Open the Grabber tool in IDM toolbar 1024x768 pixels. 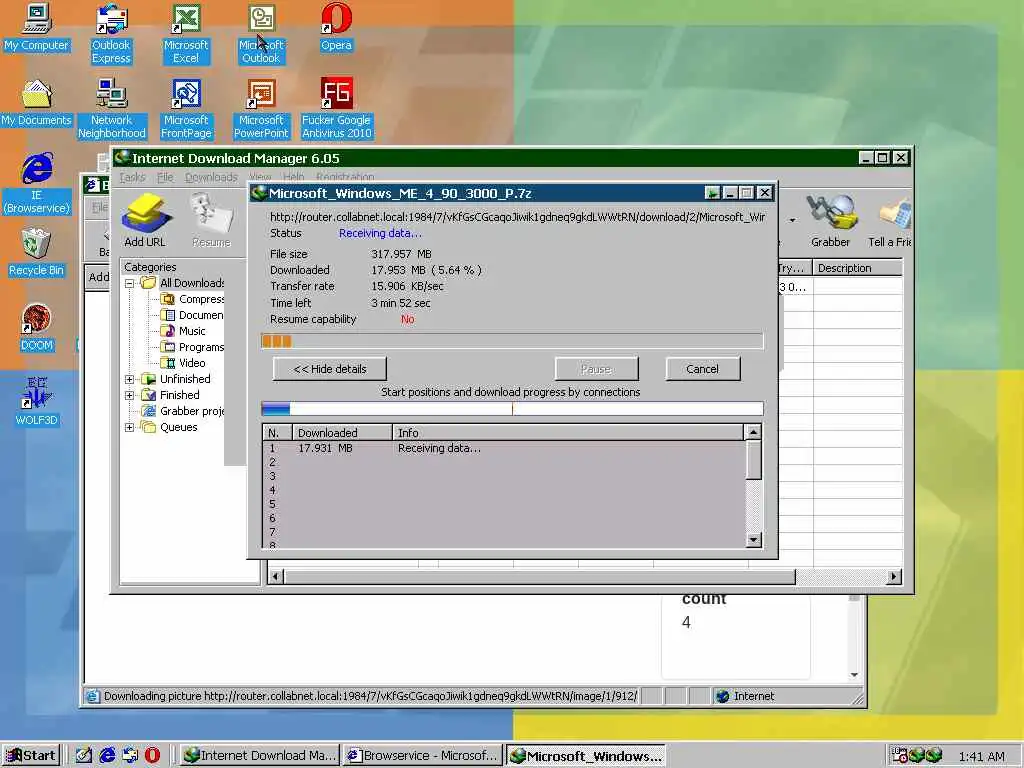830,221
